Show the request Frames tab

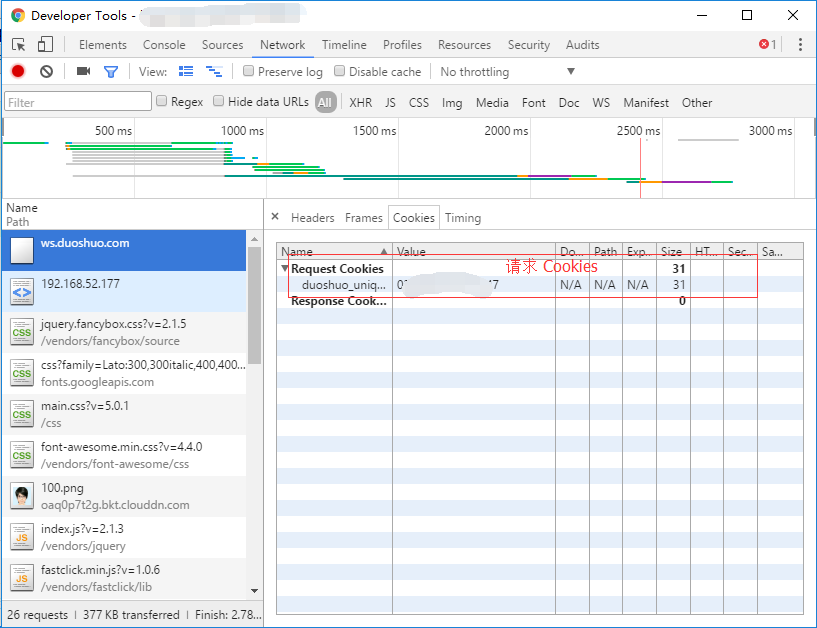[364, 218]
